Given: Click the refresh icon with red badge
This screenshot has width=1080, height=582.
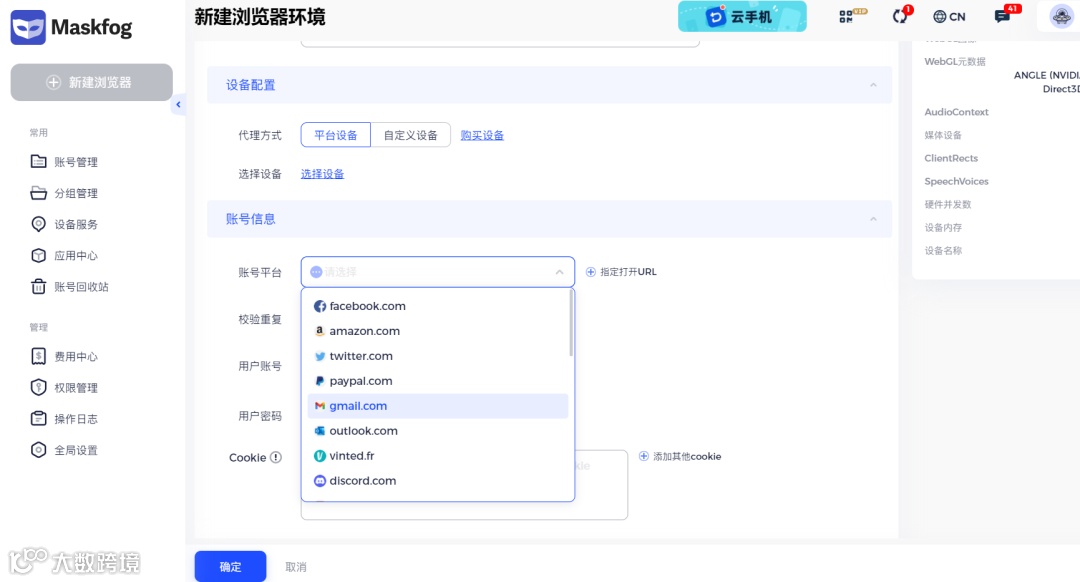Looking at the screenshot, I should coord(902,15).
